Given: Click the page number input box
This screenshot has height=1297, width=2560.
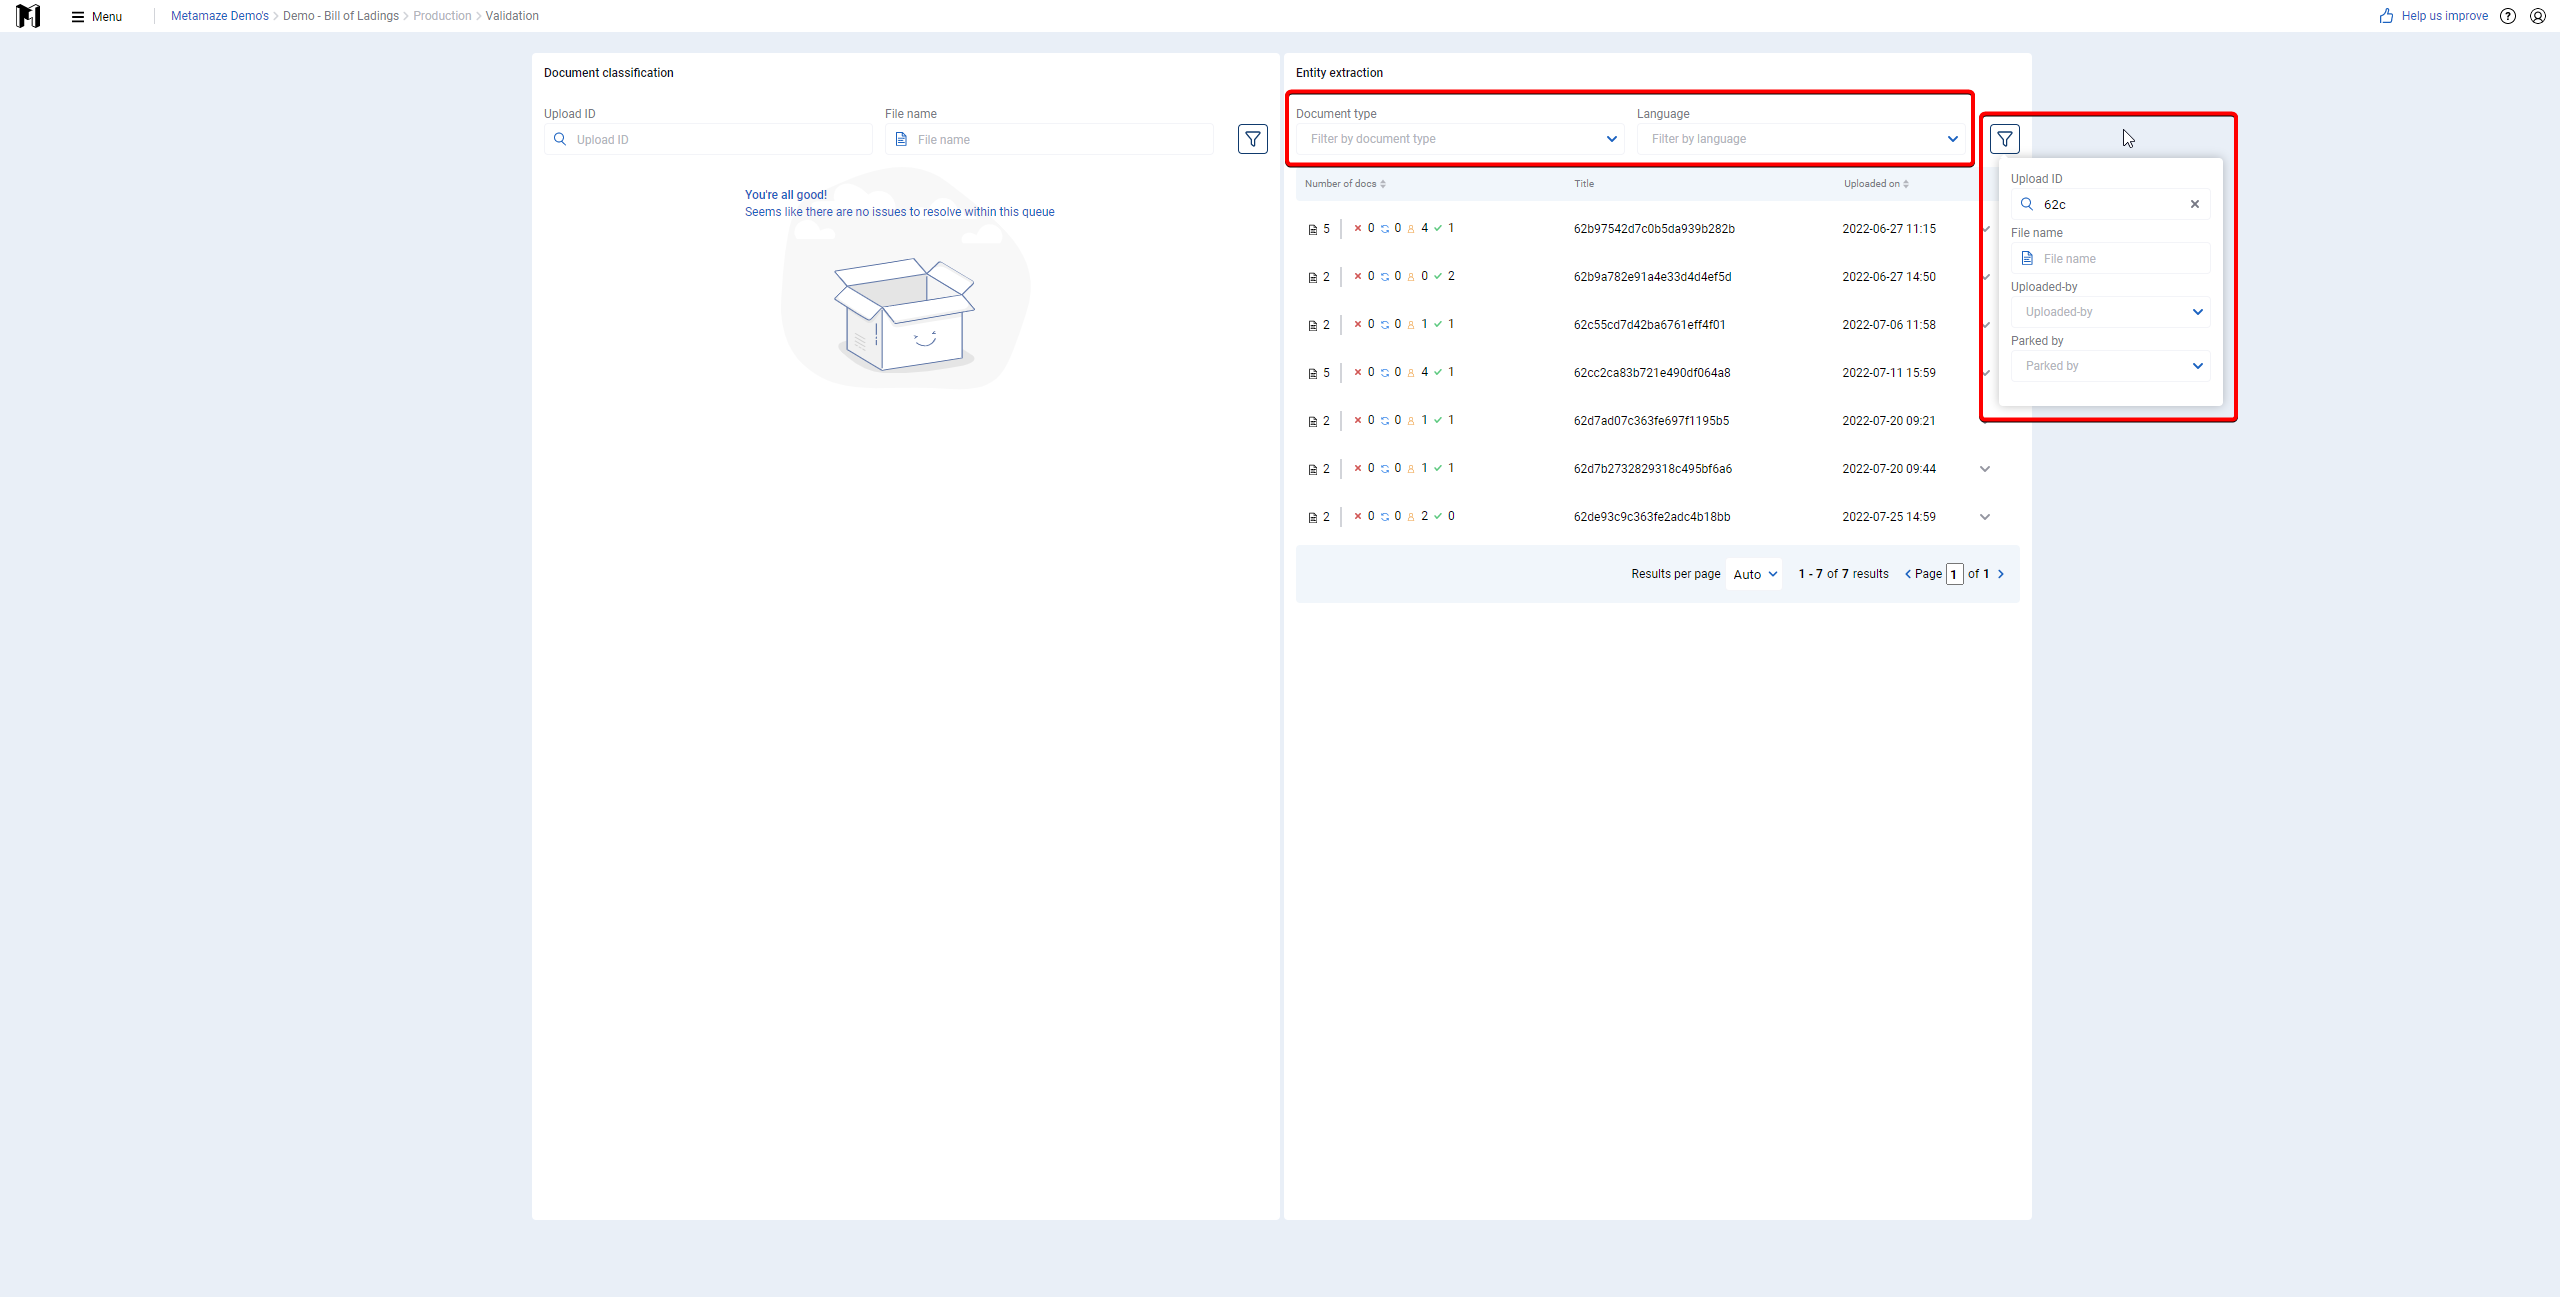Looking at the screenshot, I should tap(1955, 574).
